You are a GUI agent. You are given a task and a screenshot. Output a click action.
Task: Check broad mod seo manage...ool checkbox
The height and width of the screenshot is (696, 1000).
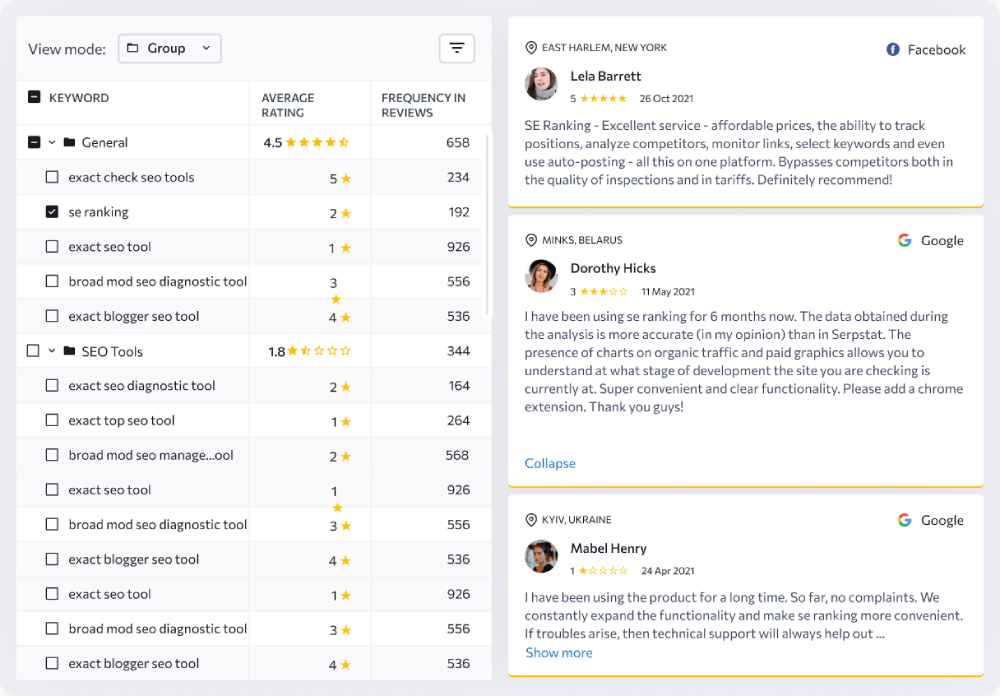(x=52, y=455)
